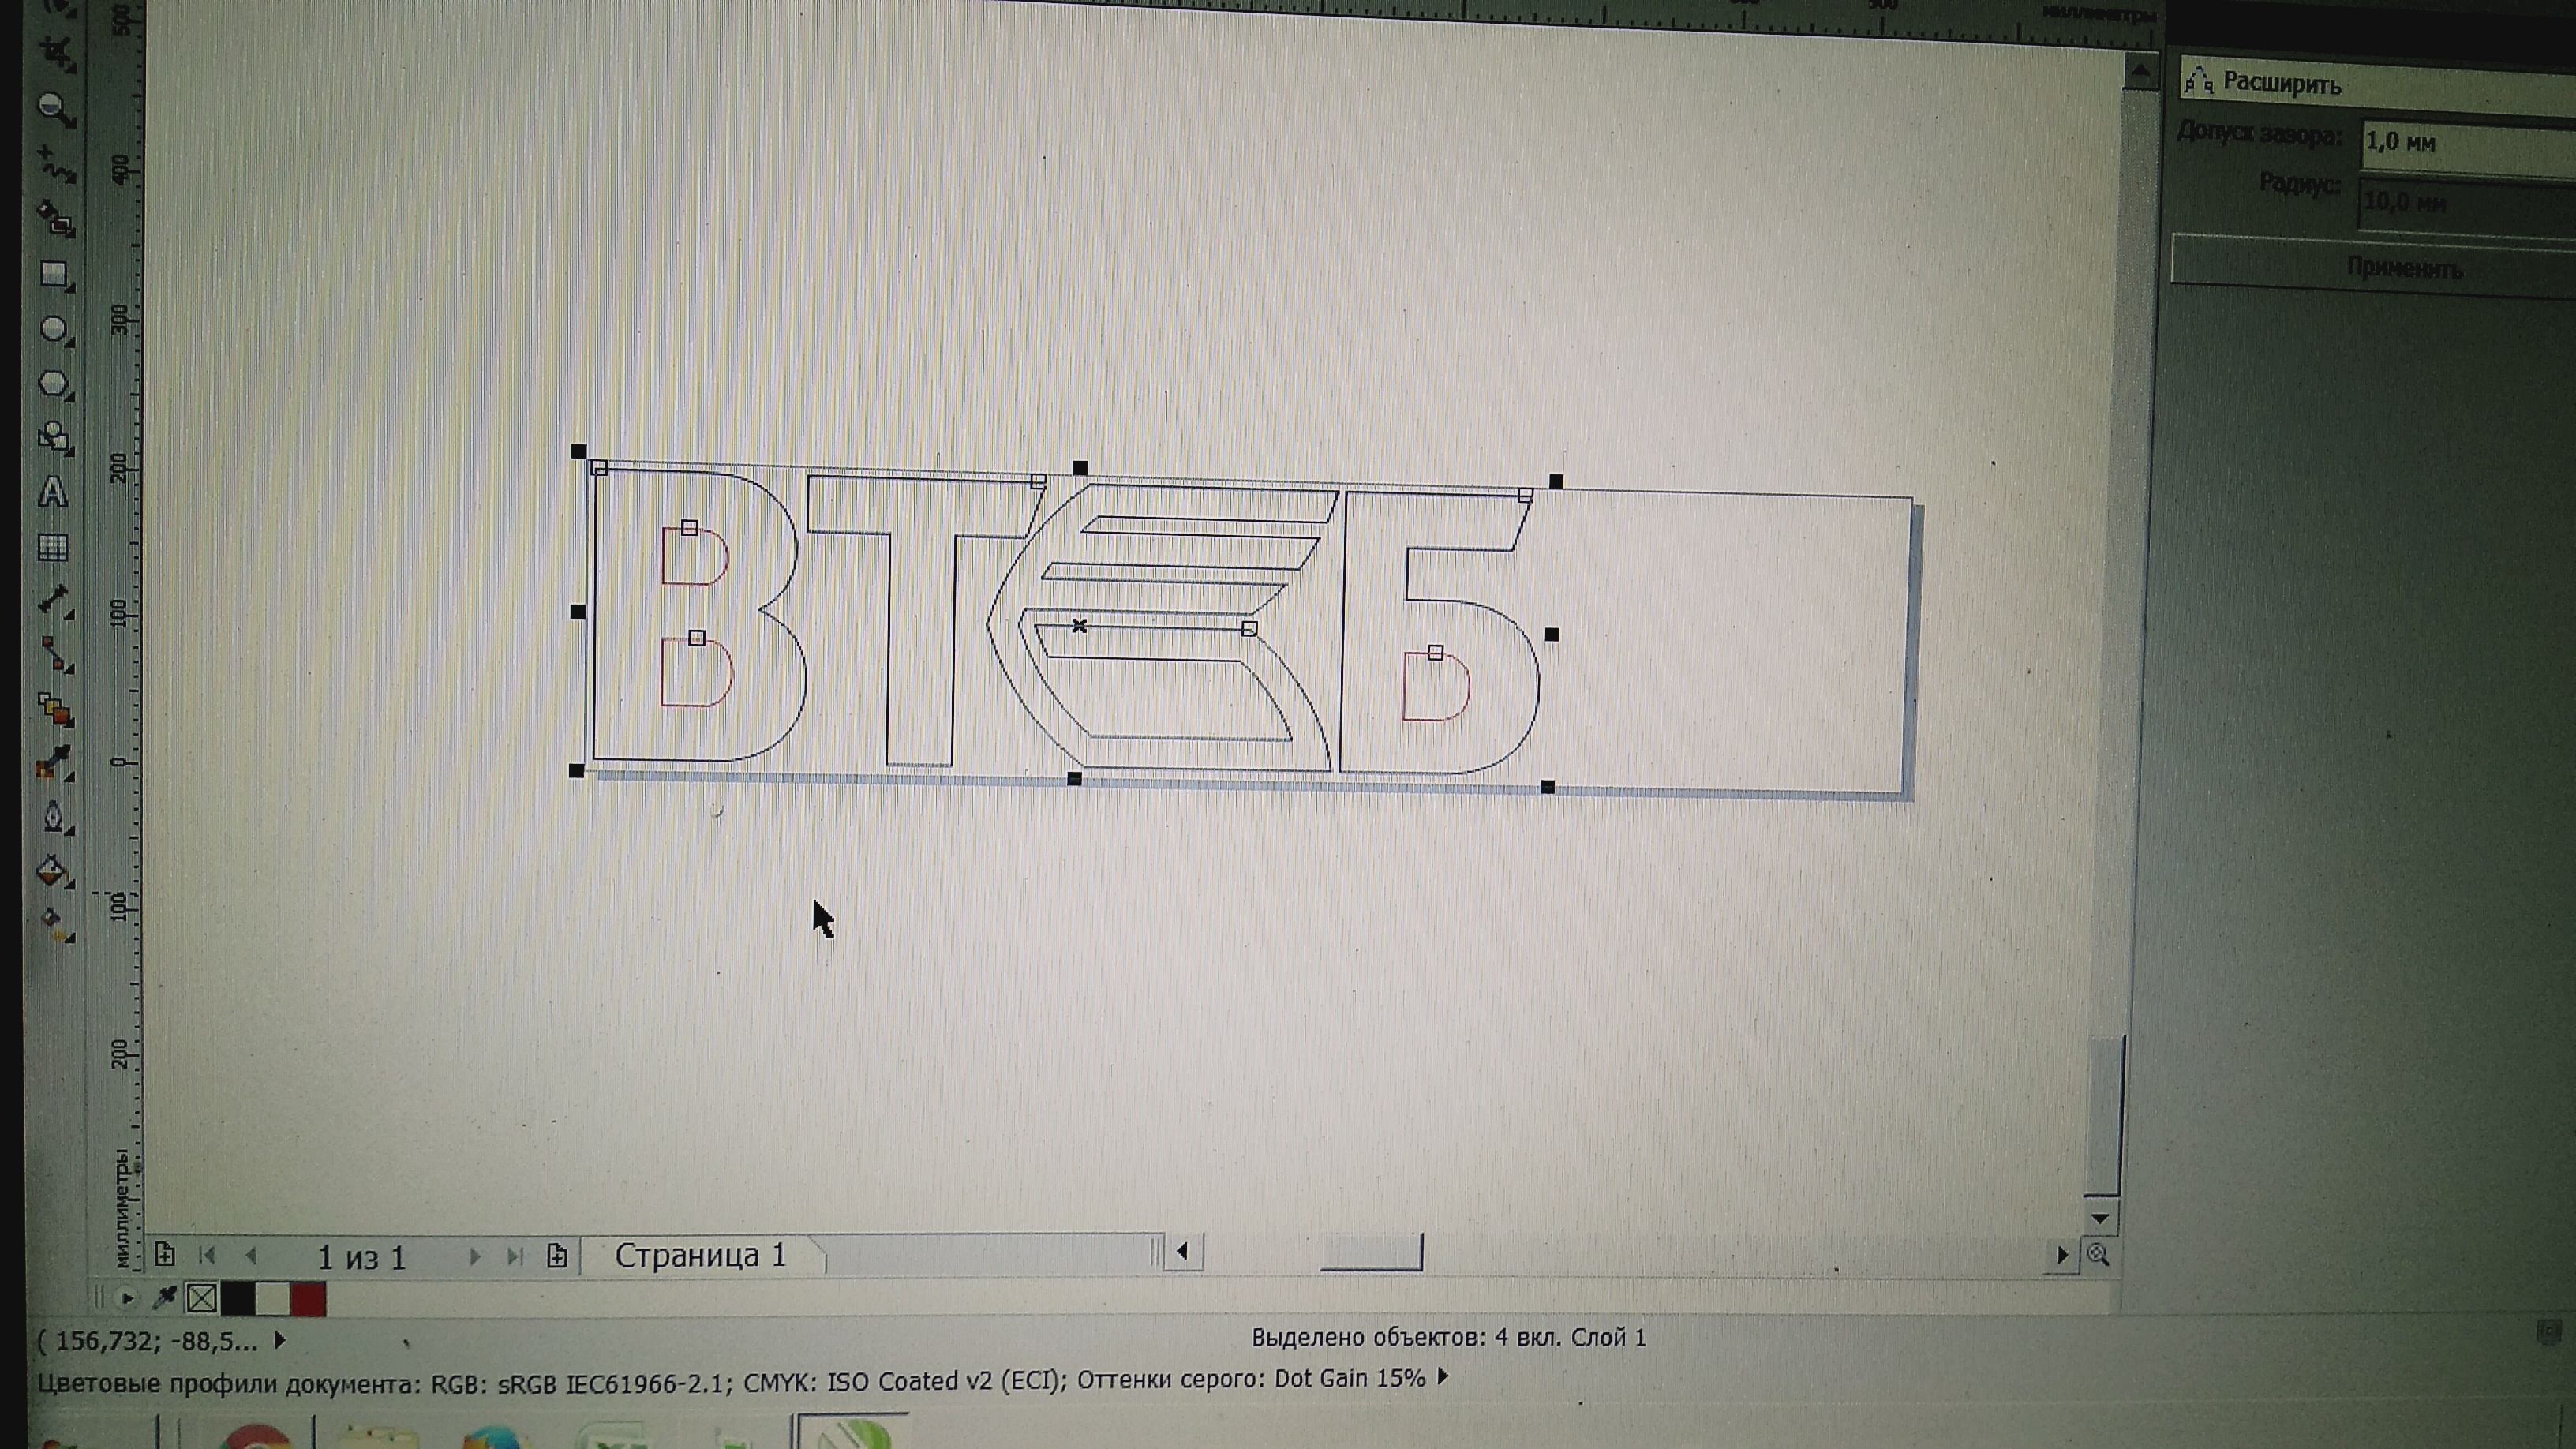Add new page icon before page counter
The width and height of the screenshot is (2576, 1449).
click(165, 1255)
